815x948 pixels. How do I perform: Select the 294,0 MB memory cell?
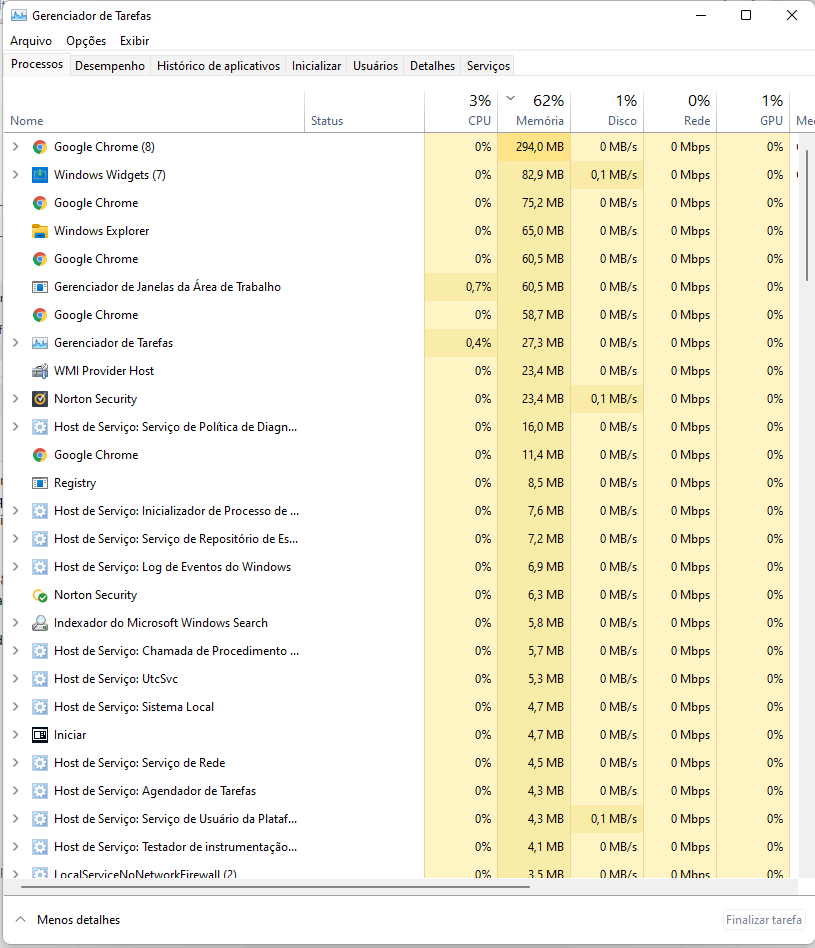click(534, 147)
